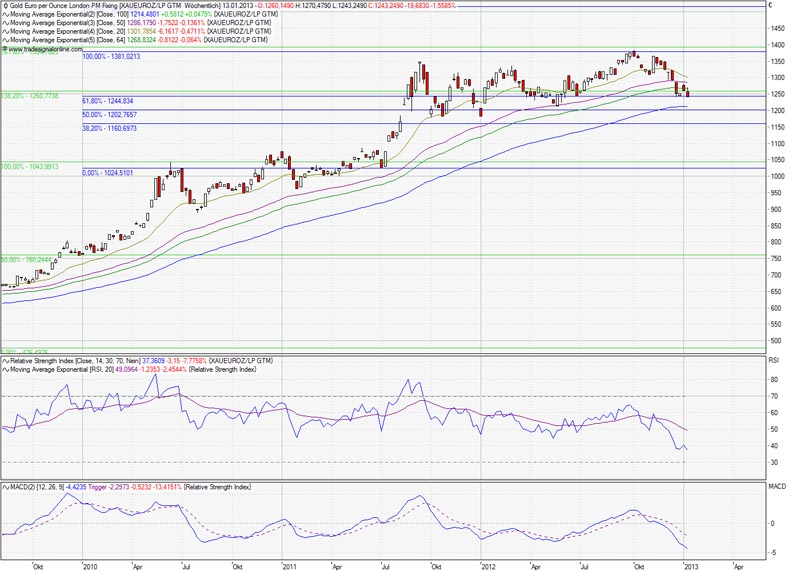Click the indicator icon before Relative Strength Index

(6, 361)
